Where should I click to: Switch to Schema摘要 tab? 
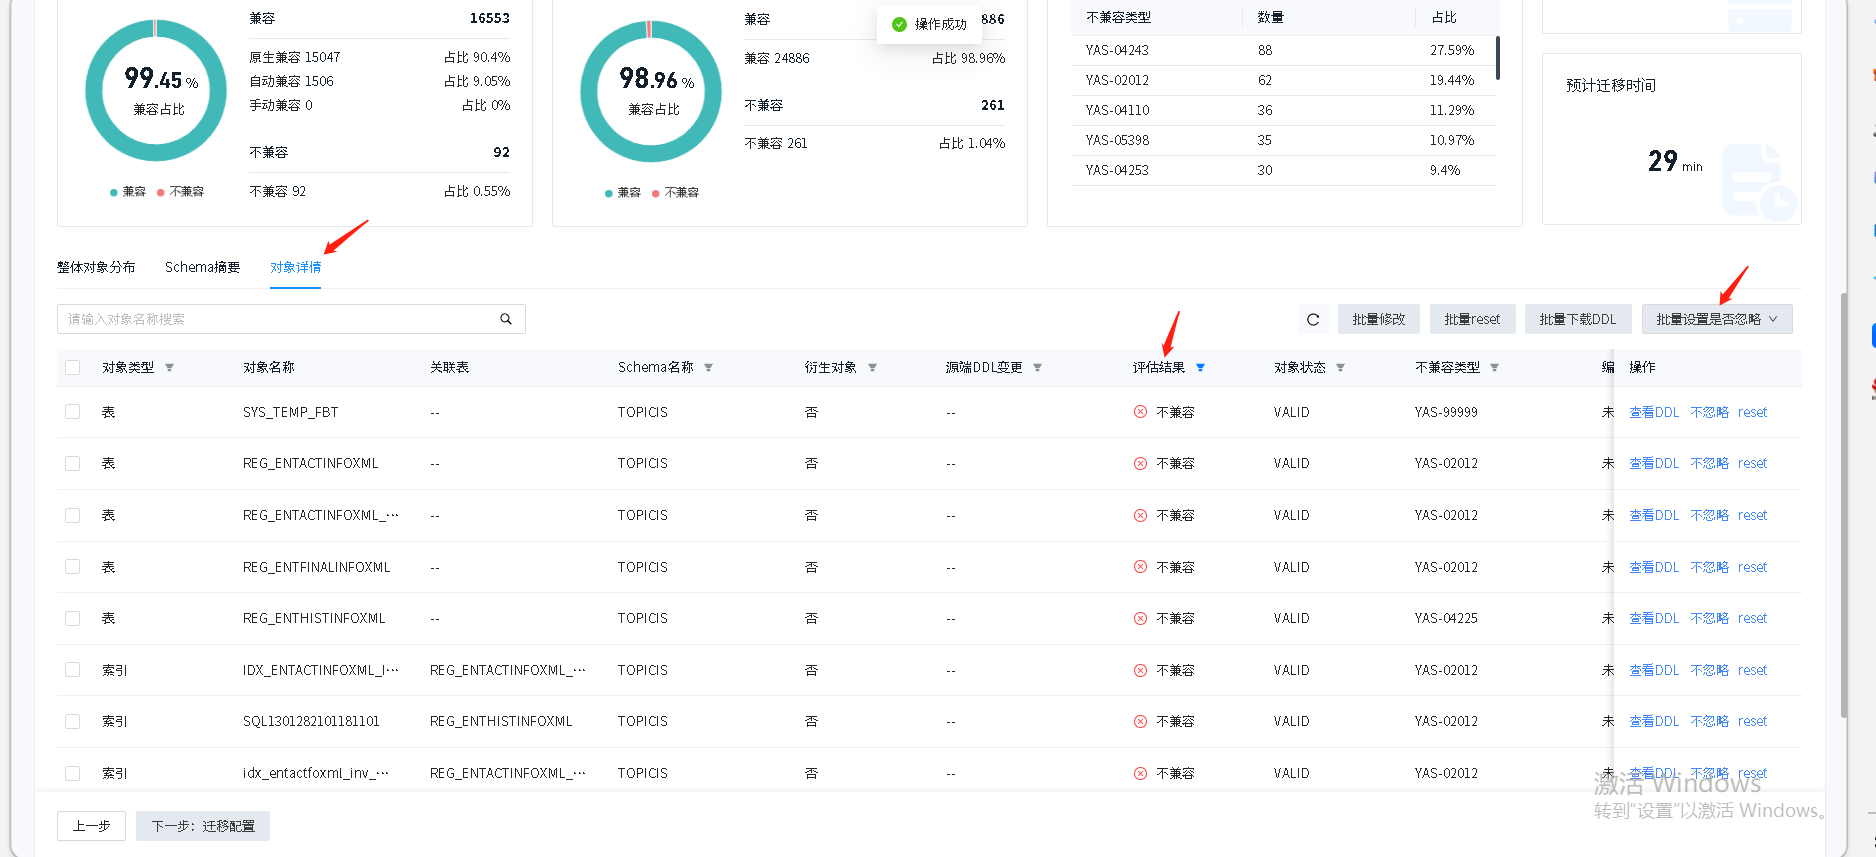click(x=202, y=267)
